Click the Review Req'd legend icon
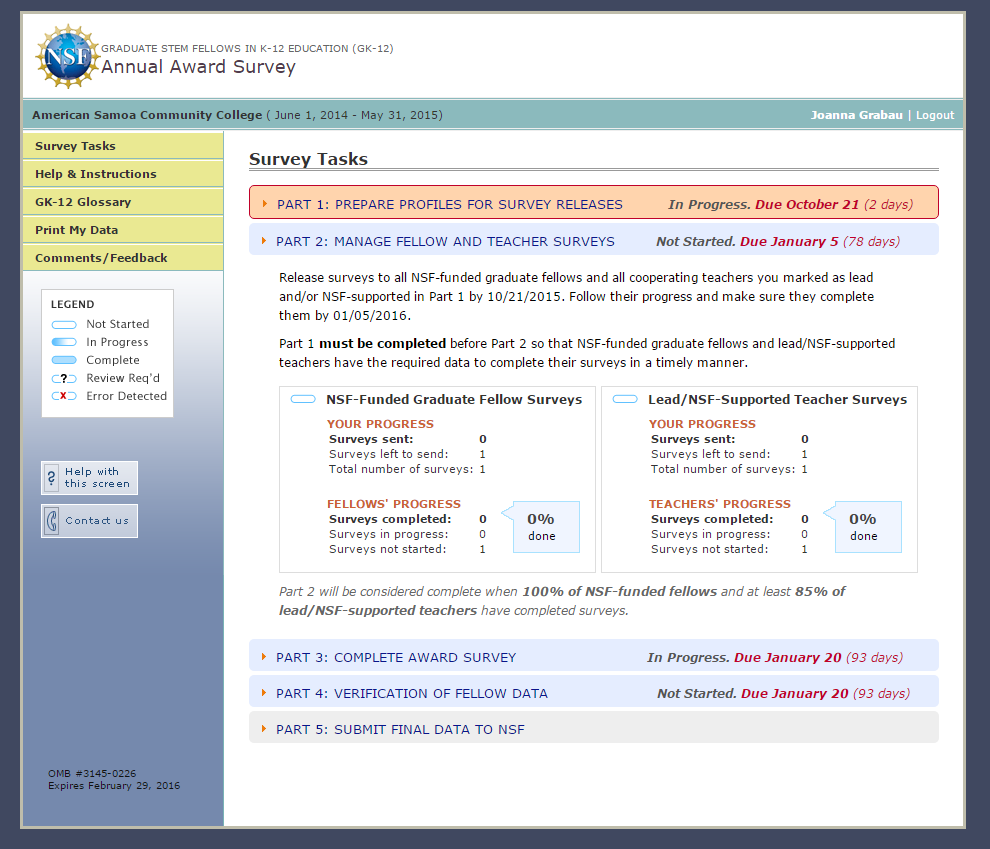 tap(64, 378)
